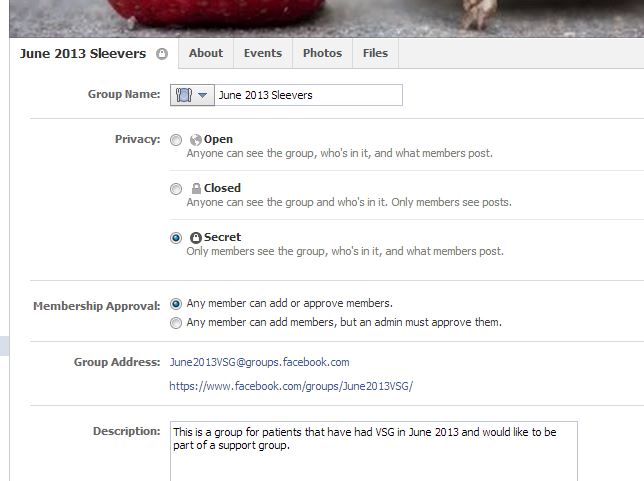
Task: Choose admin must approve members option
Action: (176, 323)
